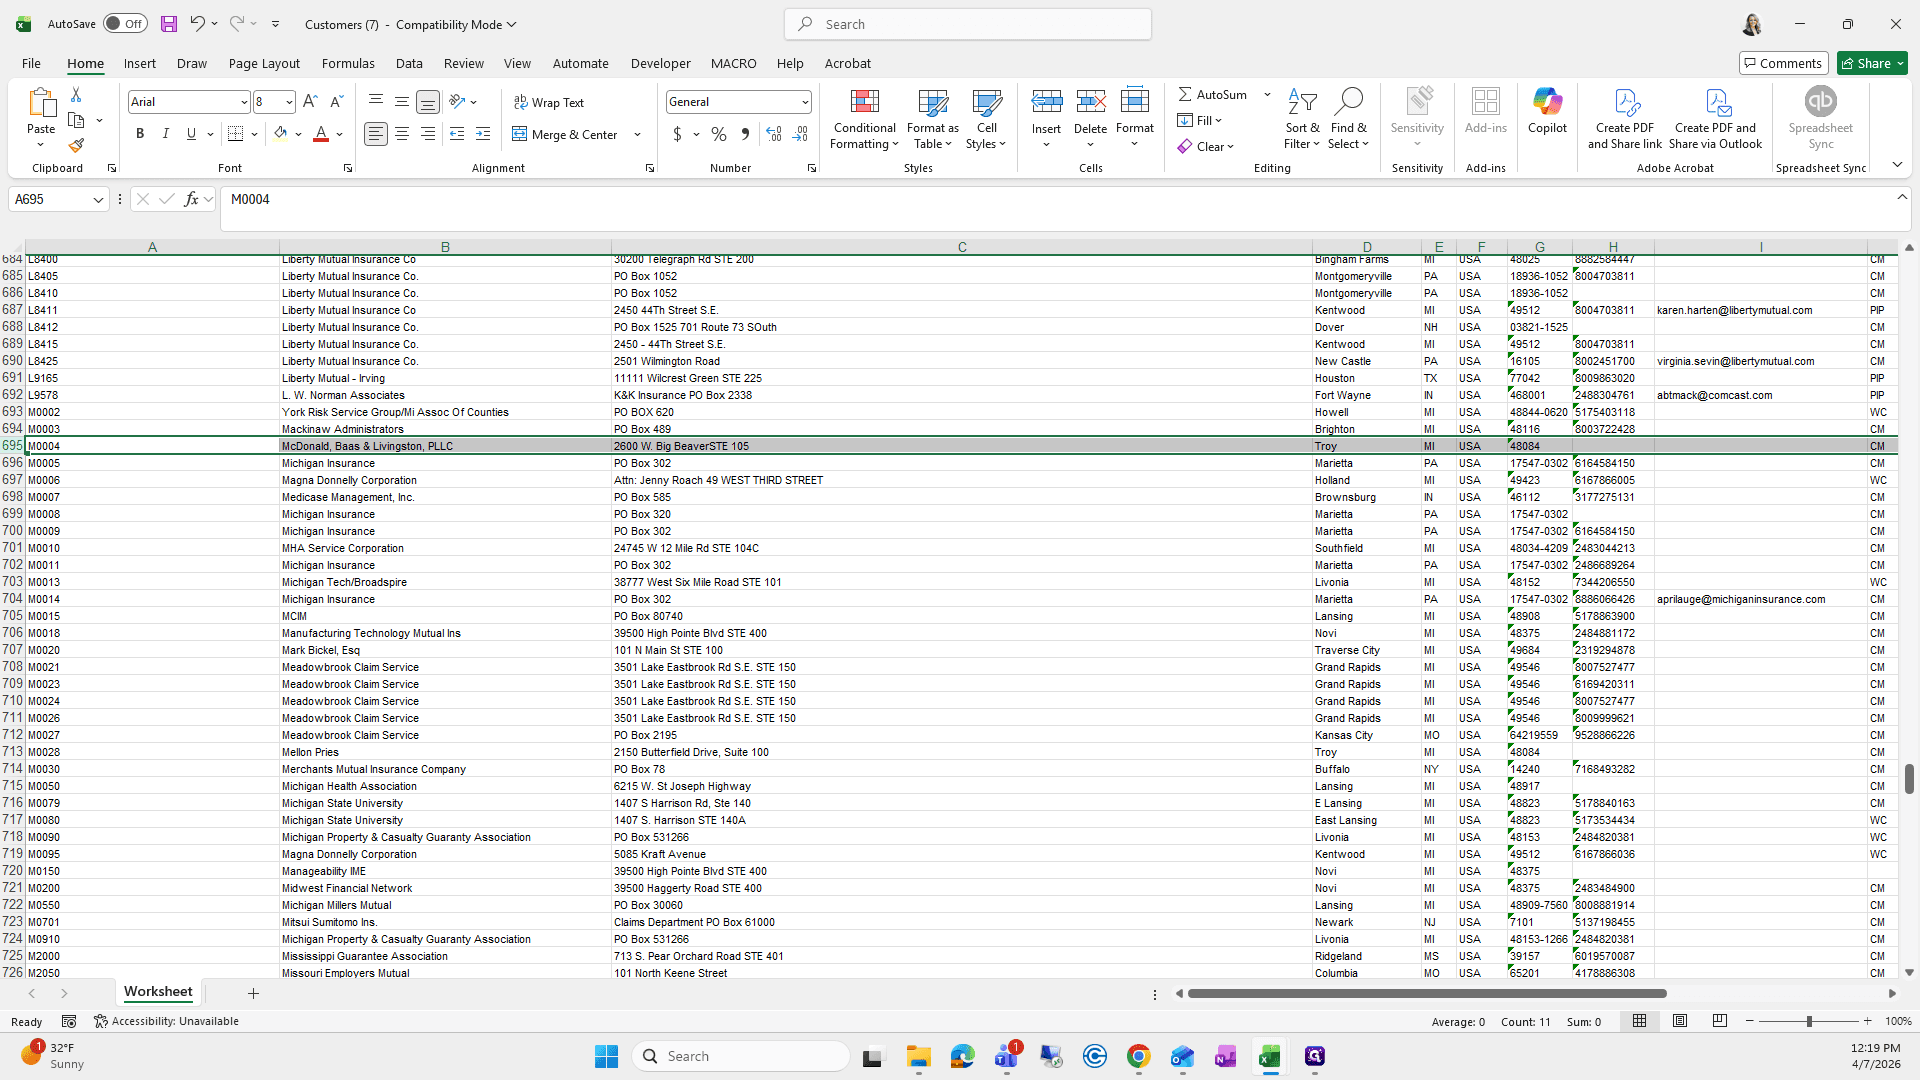This screenshot has width=1920, height=1080.
Task: Select the Worksheet sheet tab
Action: (x=158, y=992)
